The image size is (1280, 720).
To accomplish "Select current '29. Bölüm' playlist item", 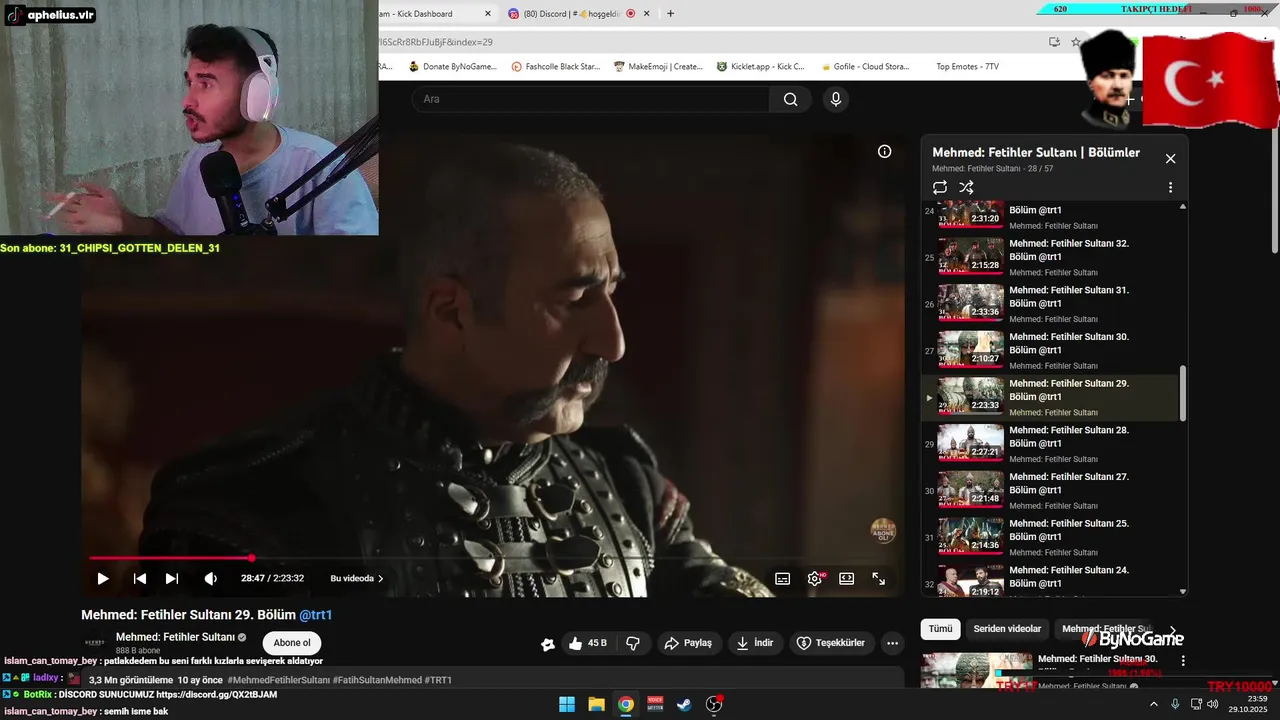I will (1051, 397).
